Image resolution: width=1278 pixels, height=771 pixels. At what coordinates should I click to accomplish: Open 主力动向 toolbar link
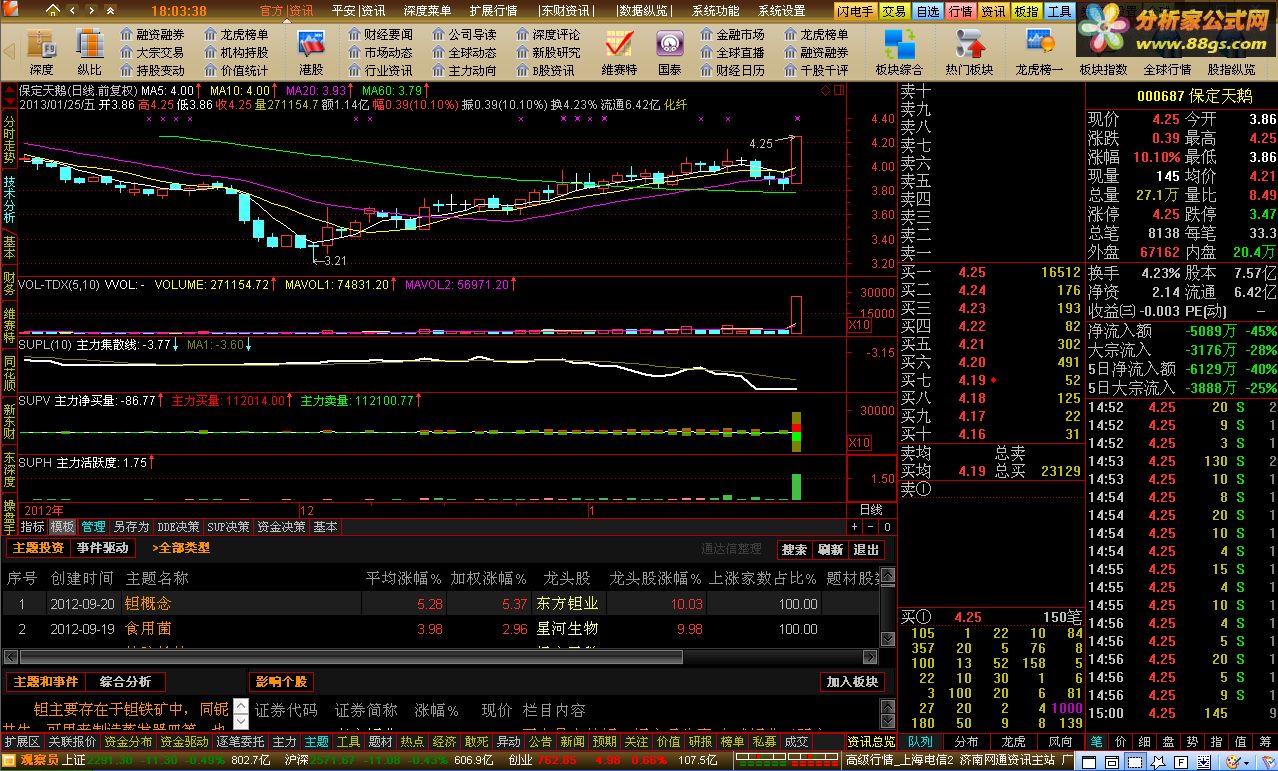tap(464, 70)
